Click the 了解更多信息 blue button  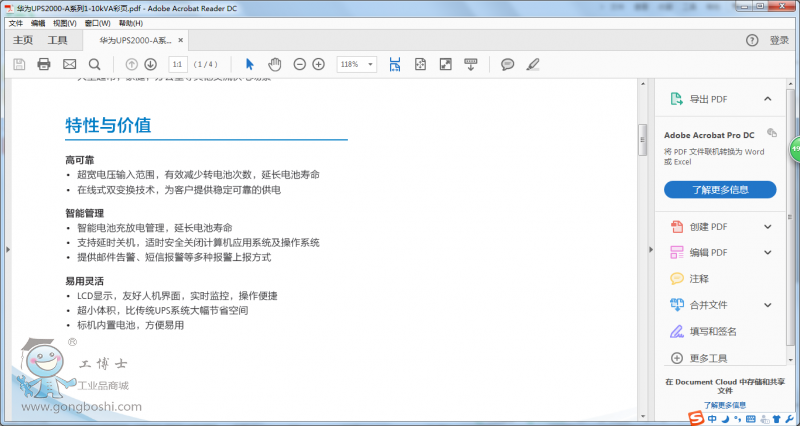tap(720, 190)
